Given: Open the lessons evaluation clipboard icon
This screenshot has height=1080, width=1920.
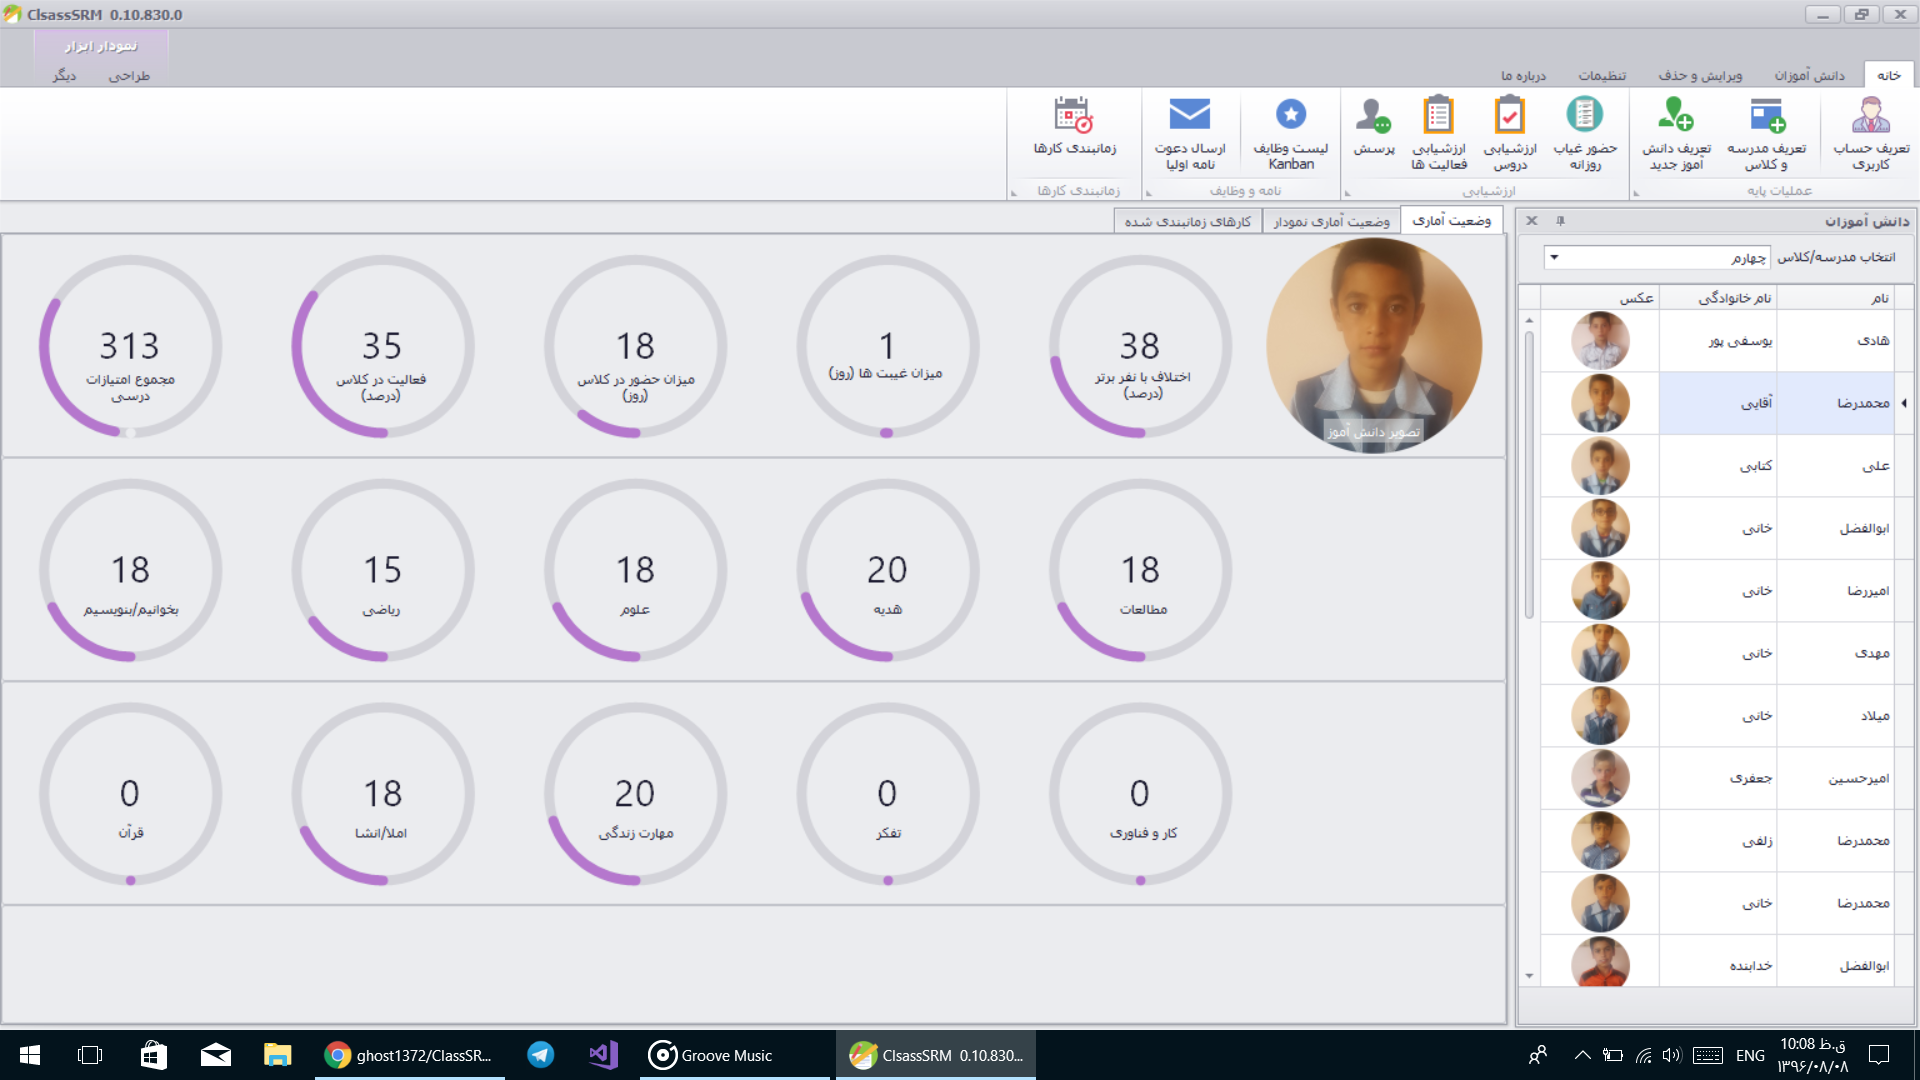Looking at the screenshot, I should [1509, 116].
